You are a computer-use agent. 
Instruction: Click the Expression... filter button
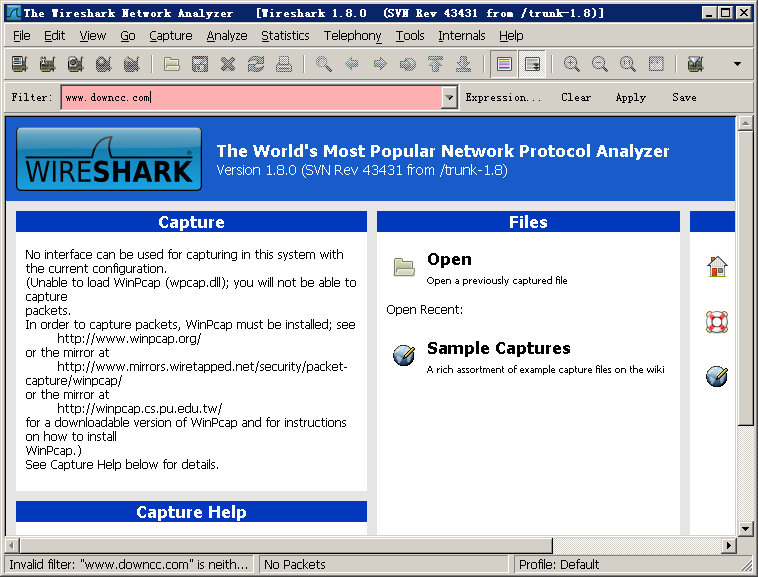(x=503, y=98)
